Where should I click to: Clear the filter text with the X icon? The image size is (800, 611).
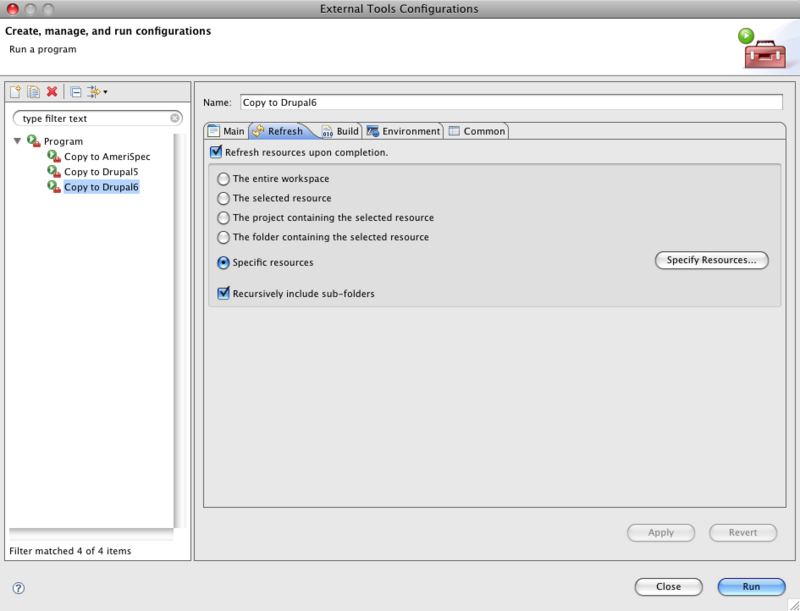tap(175, 118)
